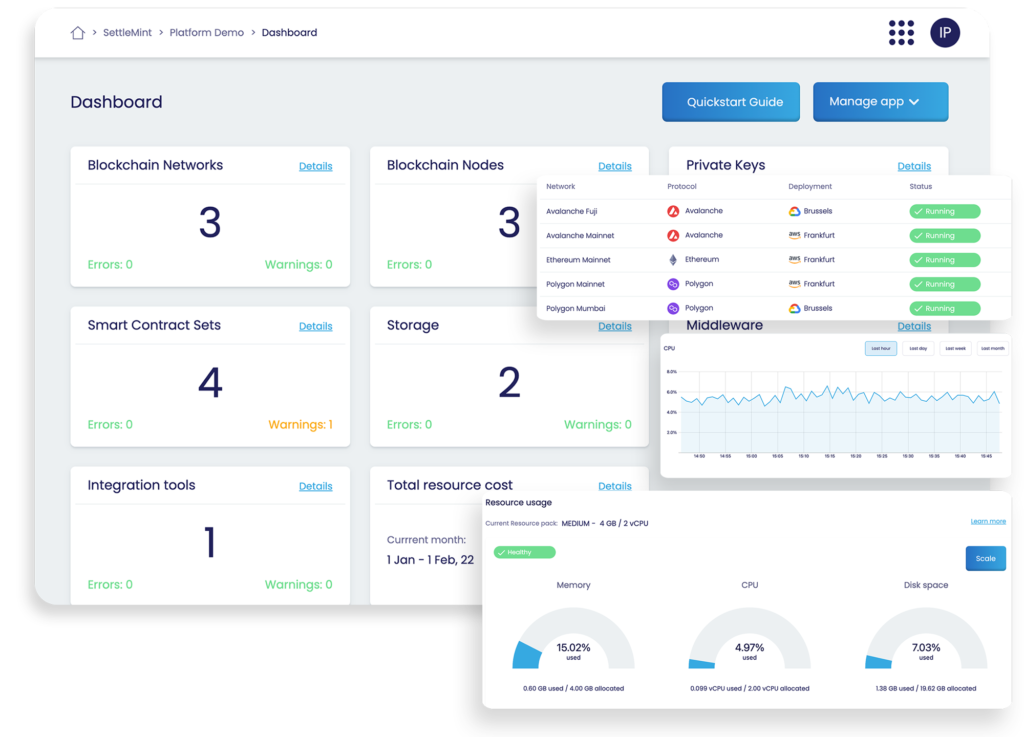1024x737 pixels.
Task: Click the Dashboard breadcrumb
Action: (289, 33)
